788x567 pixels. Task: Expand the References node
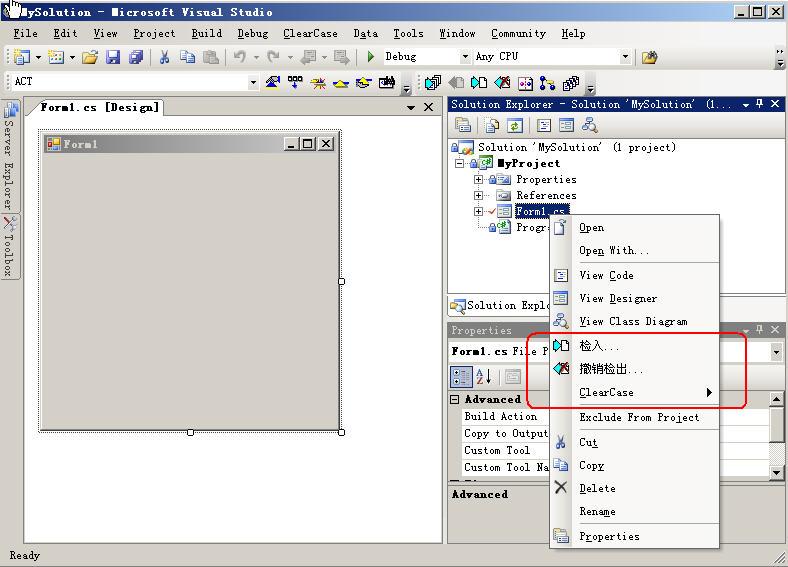click(x=478, y=196)
